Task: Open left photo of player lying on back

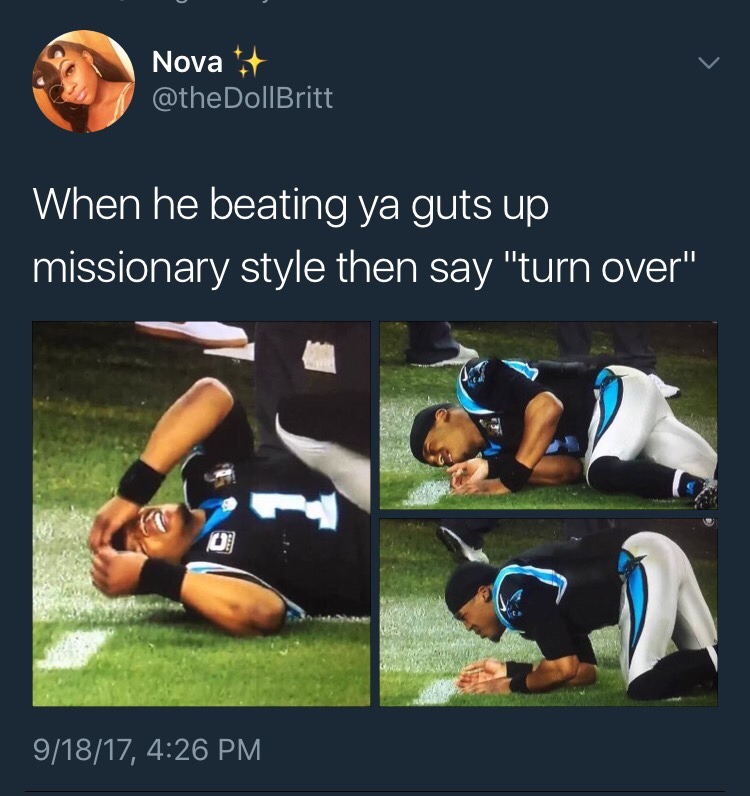Action: tap(201, 513)
